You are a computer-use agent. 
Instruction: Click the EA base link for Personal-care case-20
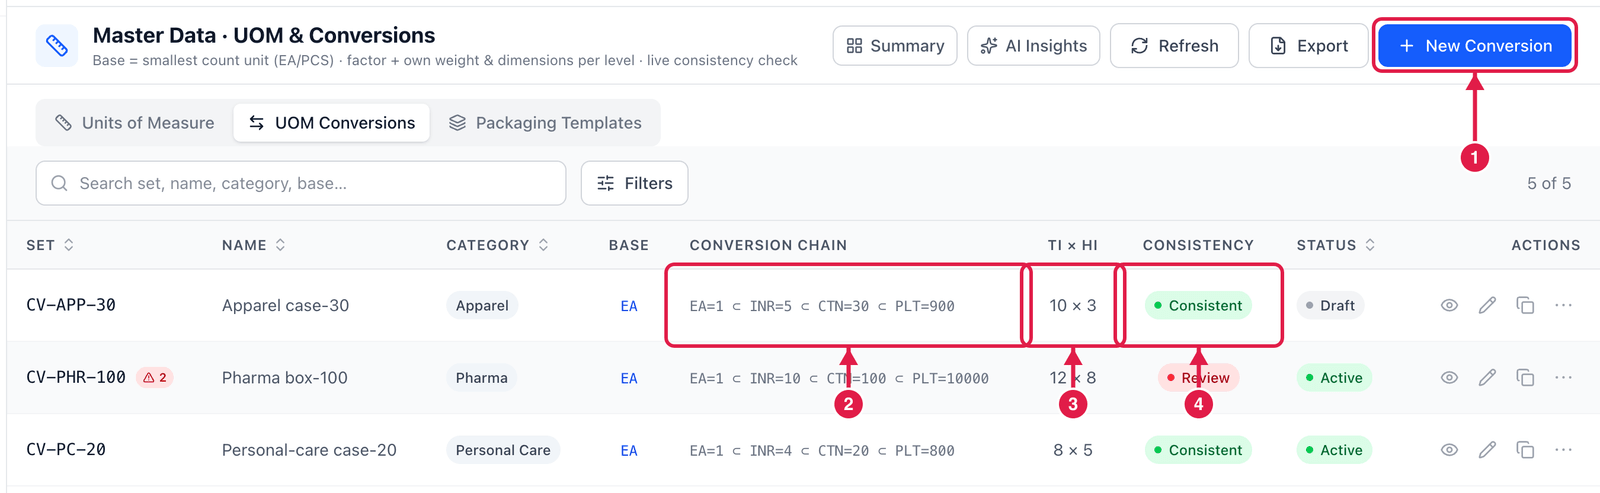pos(629,451)
